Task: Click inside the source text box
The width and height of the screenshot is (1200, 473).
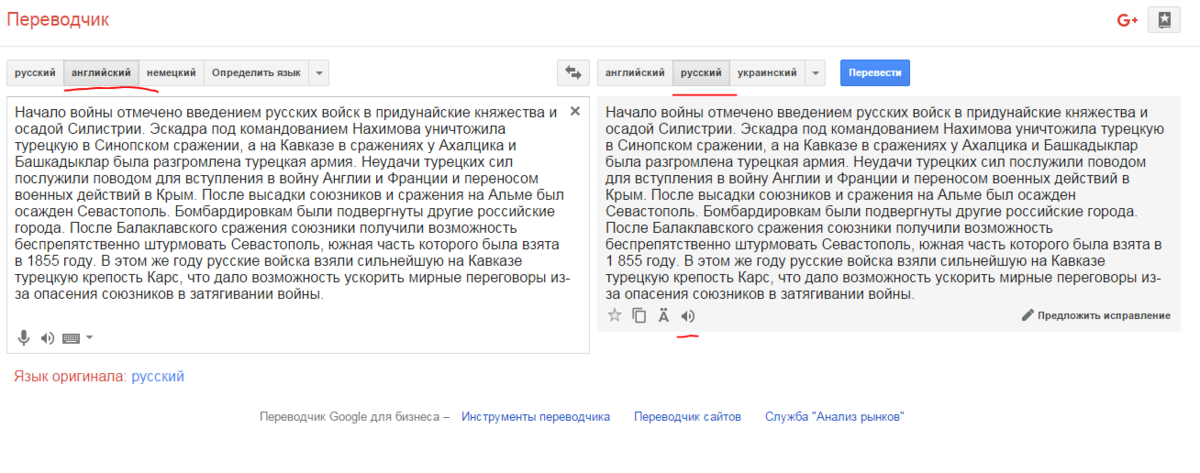Action: (298, 225)
